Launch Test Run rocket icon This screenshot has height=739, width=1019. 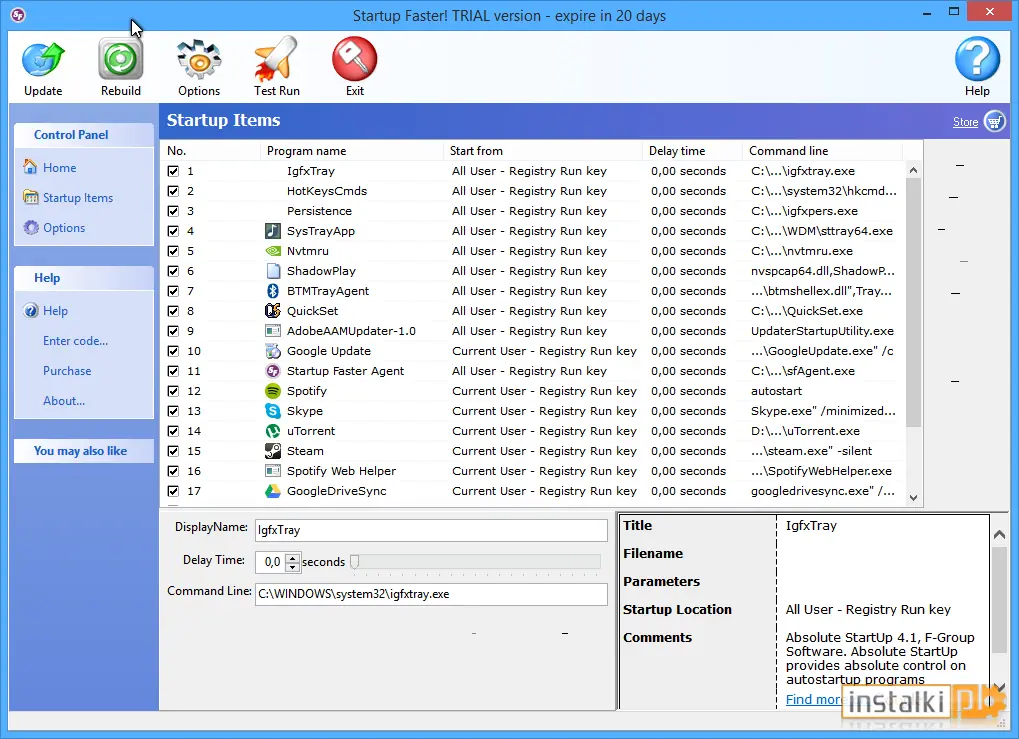(276, 60)
